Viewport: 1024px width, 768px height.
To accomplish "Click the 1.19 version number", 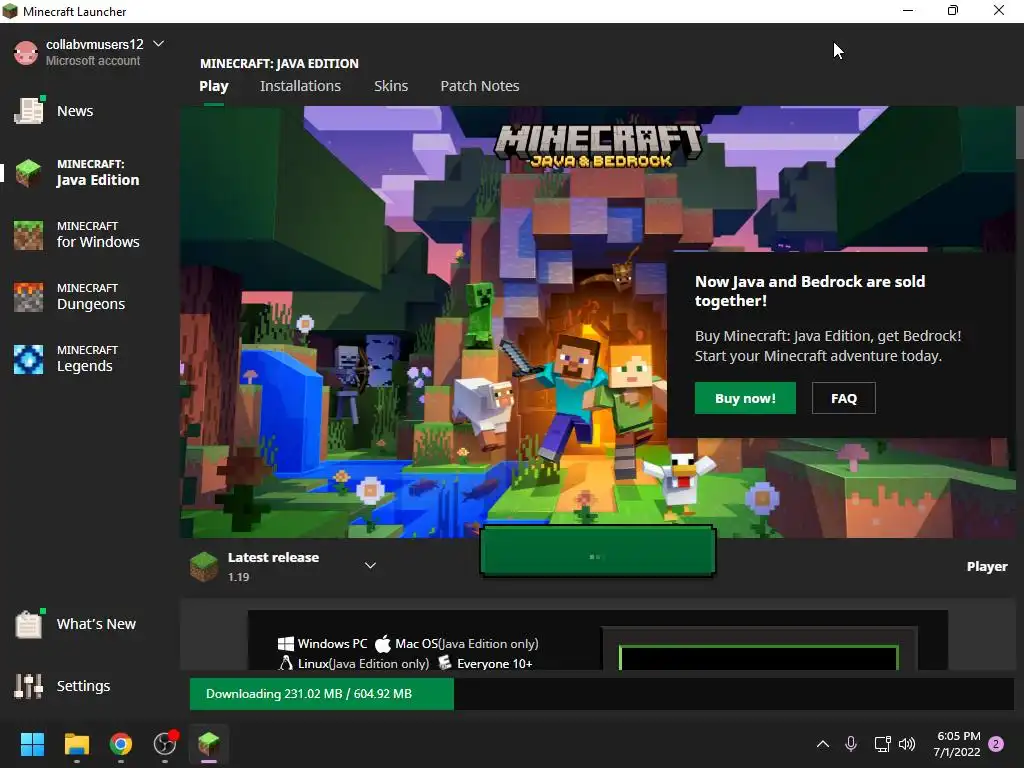I will 238,577.
